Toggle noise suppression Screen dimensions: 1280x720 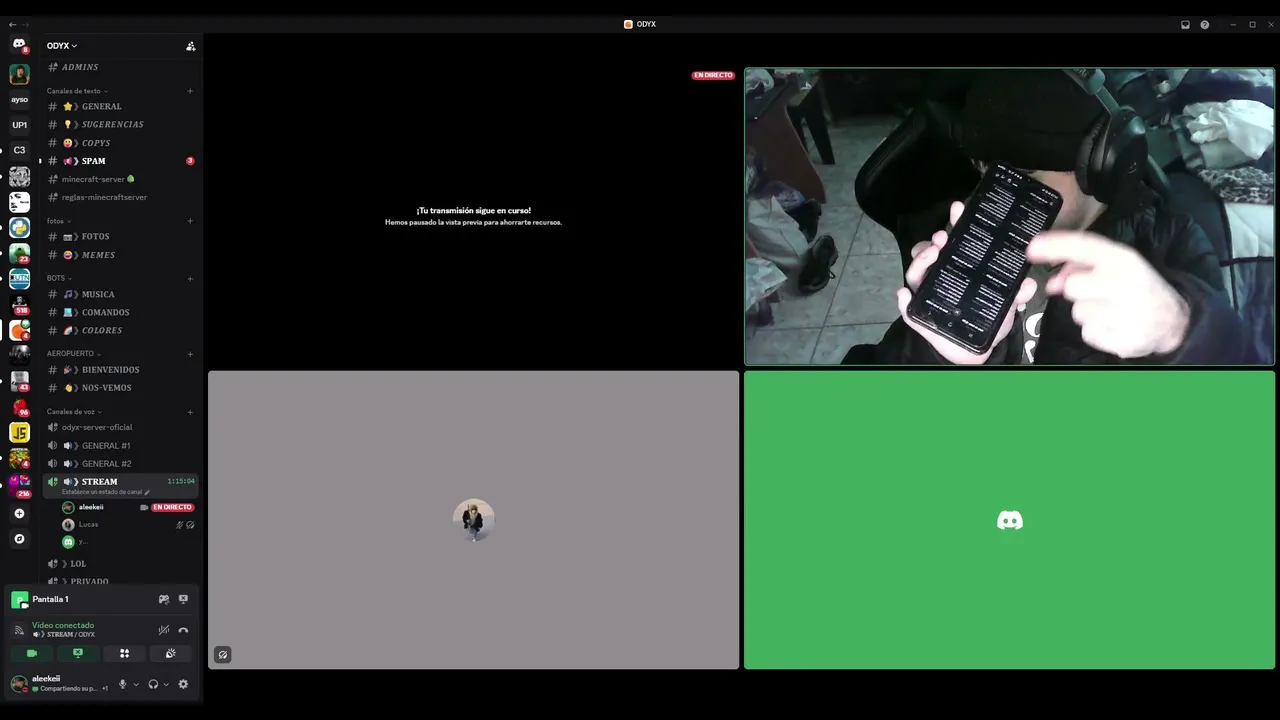point(164,630)
